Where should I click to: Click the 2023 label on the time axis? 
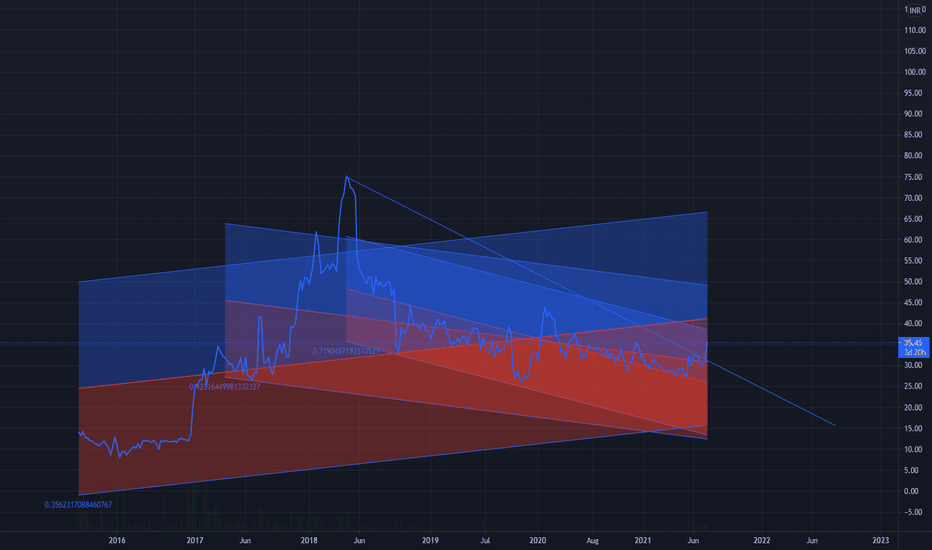881,540
